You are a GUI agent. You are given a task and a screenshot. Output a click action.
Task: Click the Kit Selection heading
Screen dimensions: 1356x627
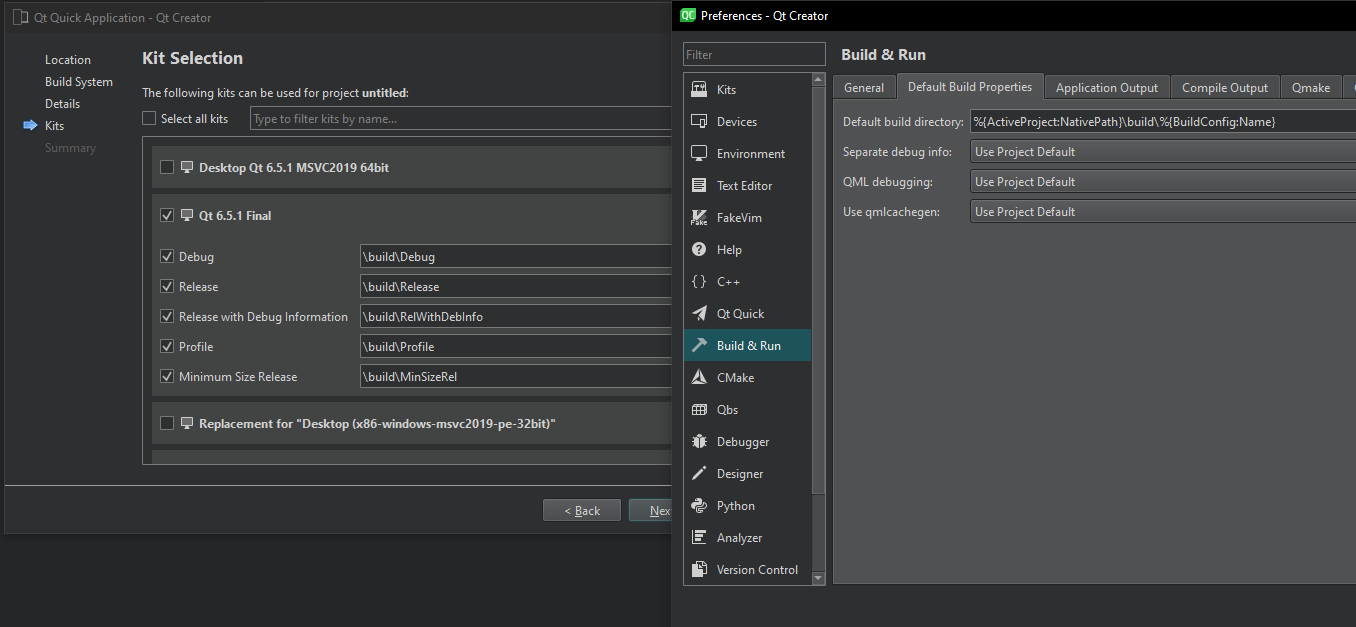[193, 58]
